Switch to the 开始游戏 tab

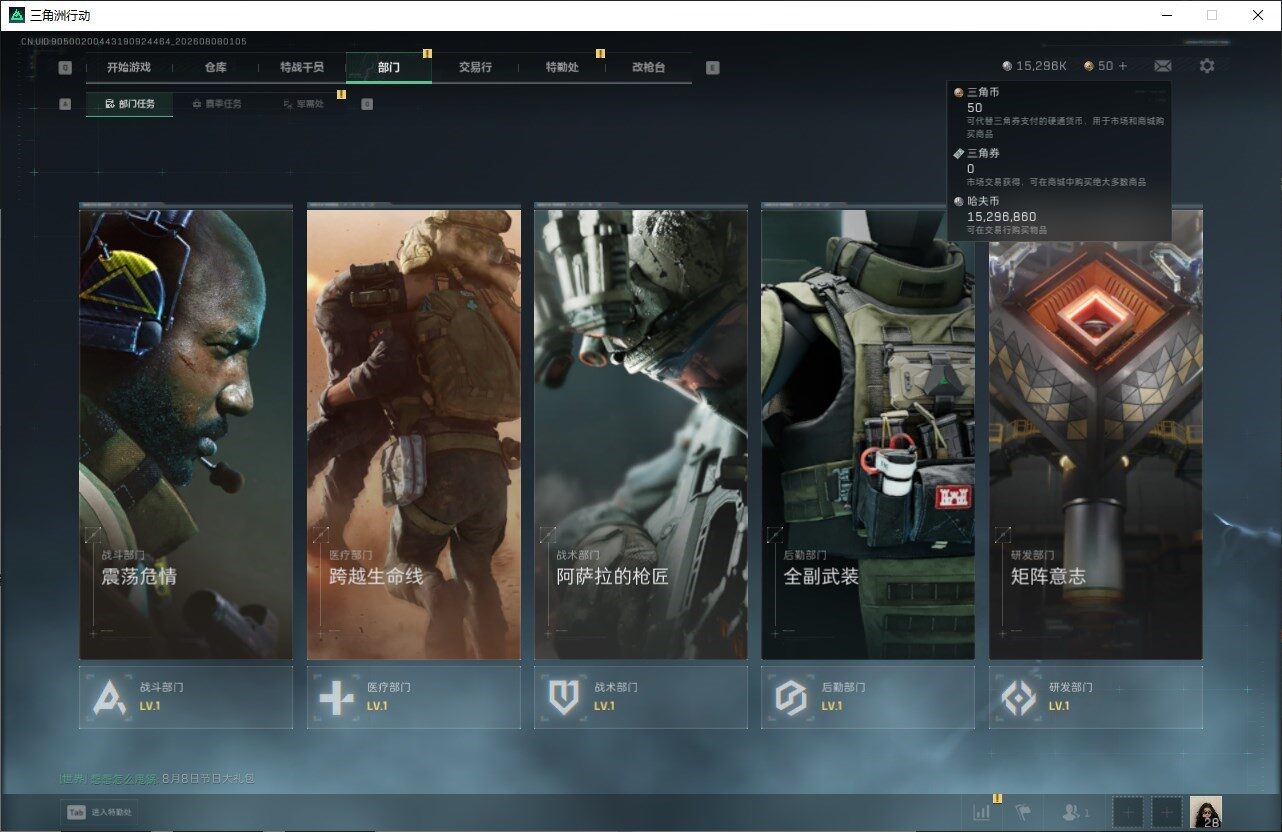click(x=129, y=67)
